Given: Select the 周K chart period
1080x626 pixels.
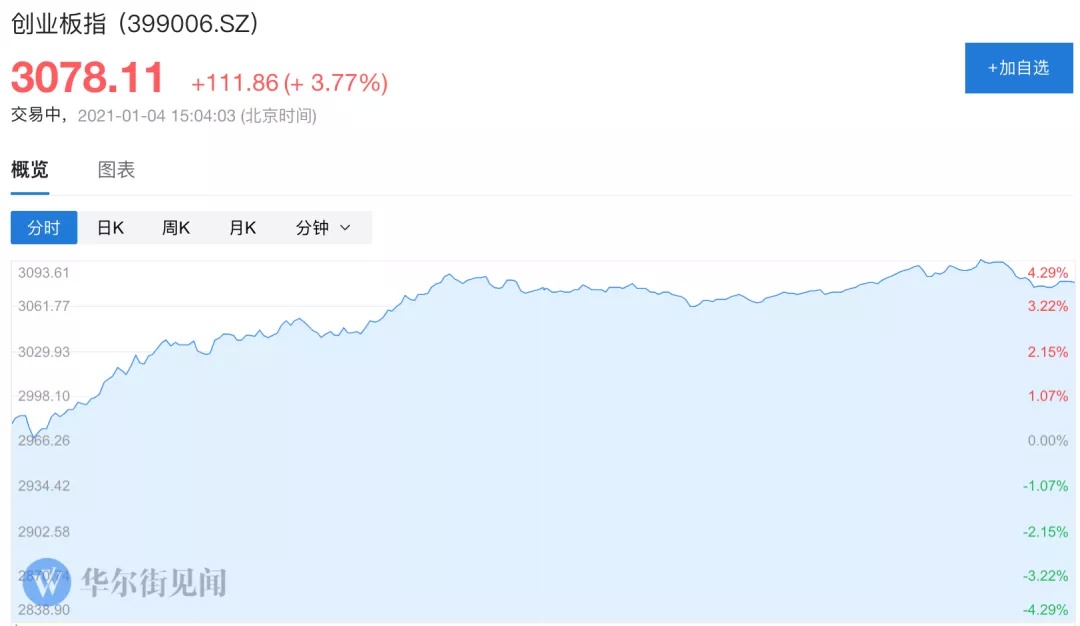Looking at the screenshot, I should click(x=176, y=227).
